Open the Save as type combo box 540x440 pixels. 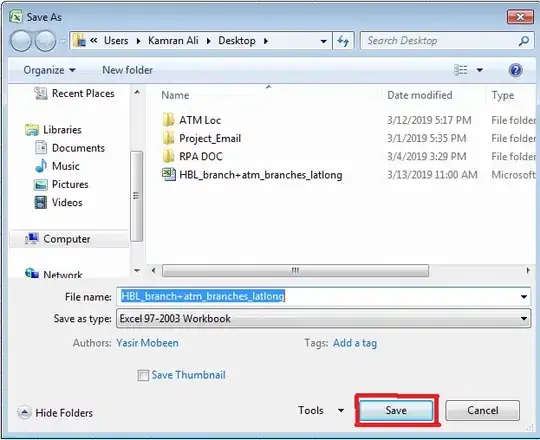click(x=323, y=318)
